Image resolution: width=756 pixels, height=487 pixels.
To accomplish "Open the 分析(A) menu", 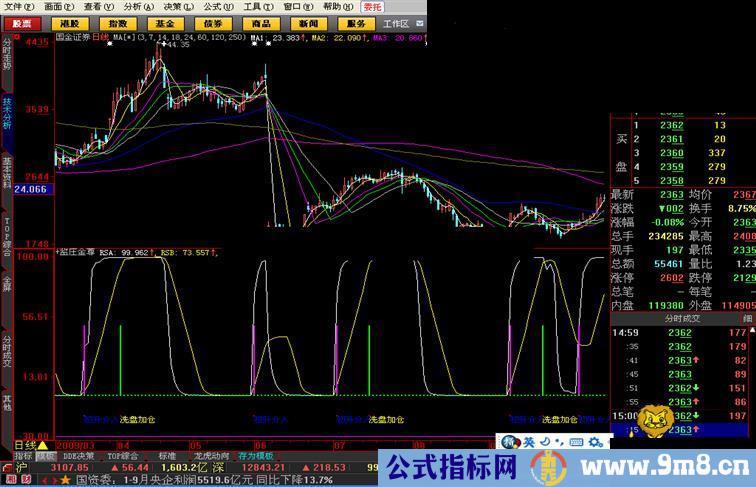I will pos(132,6).
